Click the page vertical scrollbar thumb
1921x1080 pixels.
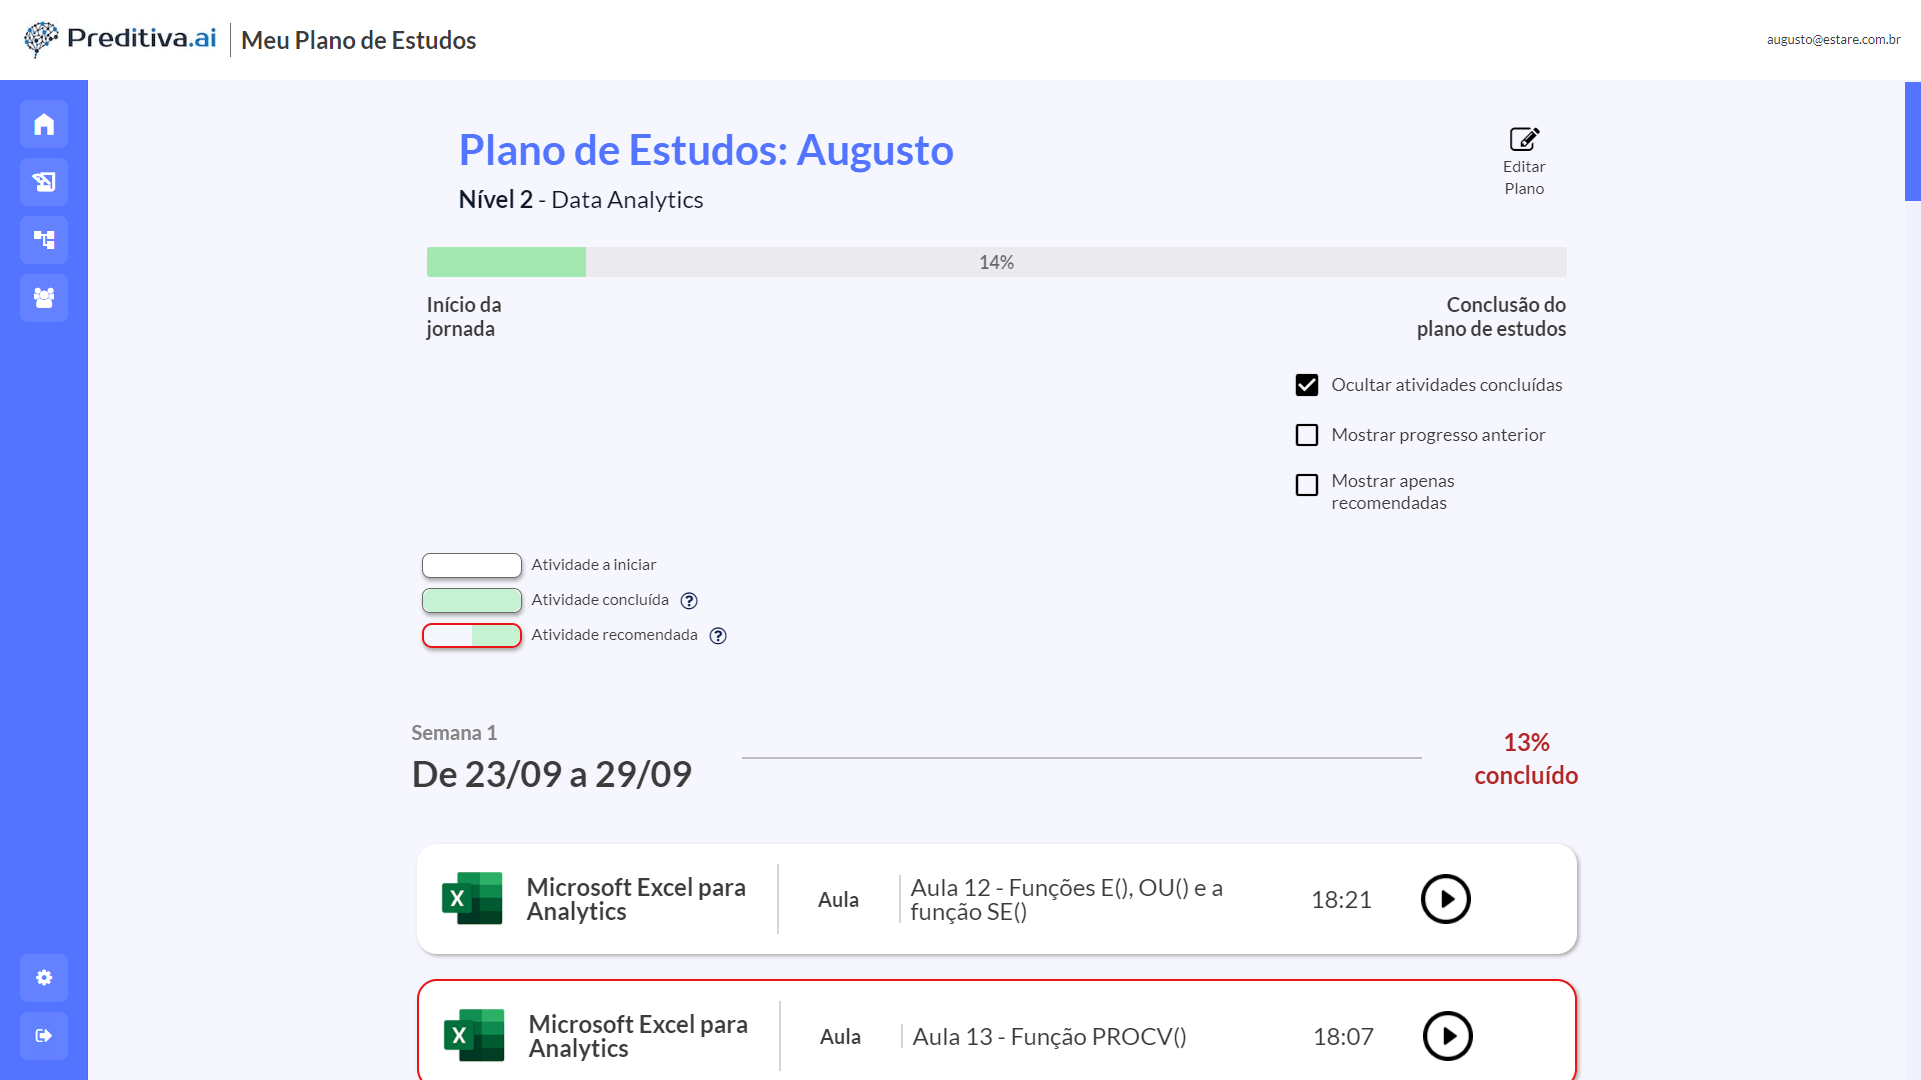click(1913, 141)
